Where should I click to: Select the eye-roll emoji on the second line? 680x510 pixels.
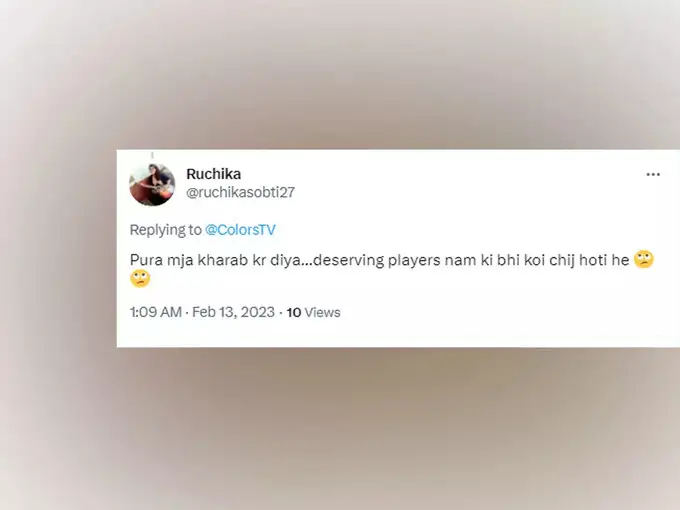pos(140,278)
